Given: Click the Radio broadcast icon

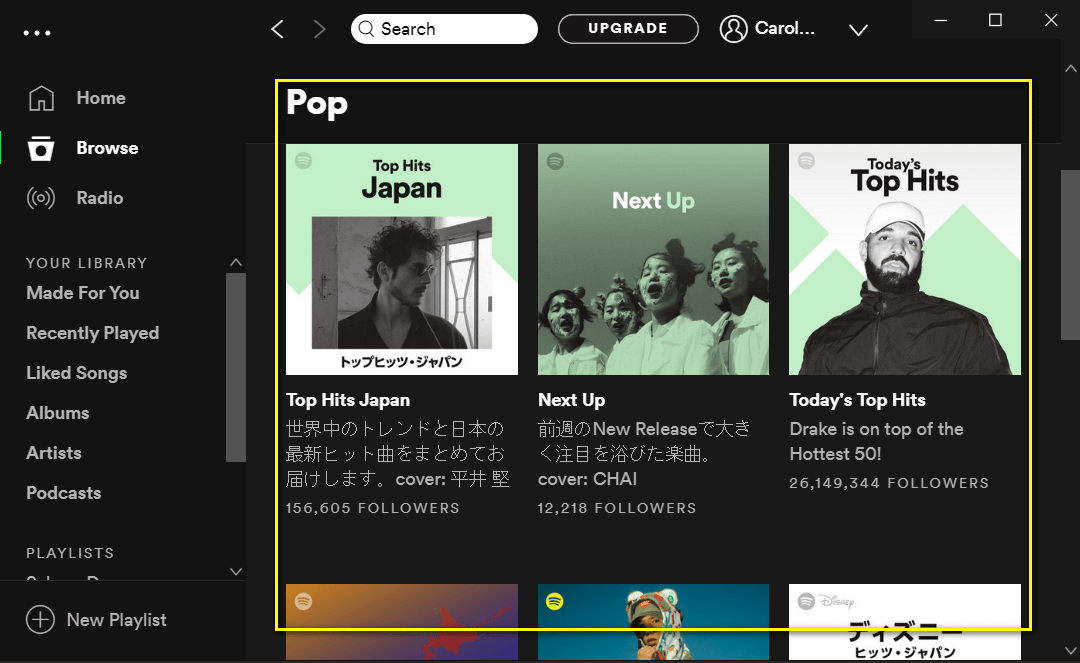Looking at the screenshot, I should pos(41,198).
